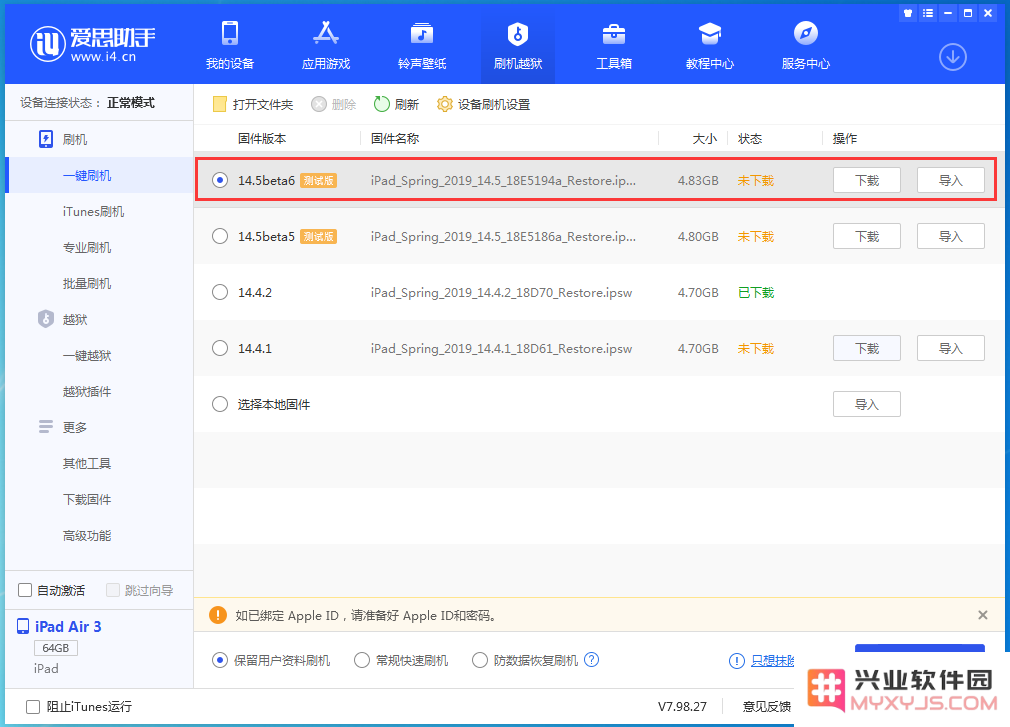Click the 更多 list icon in sidebar

(x=46, y=427)
